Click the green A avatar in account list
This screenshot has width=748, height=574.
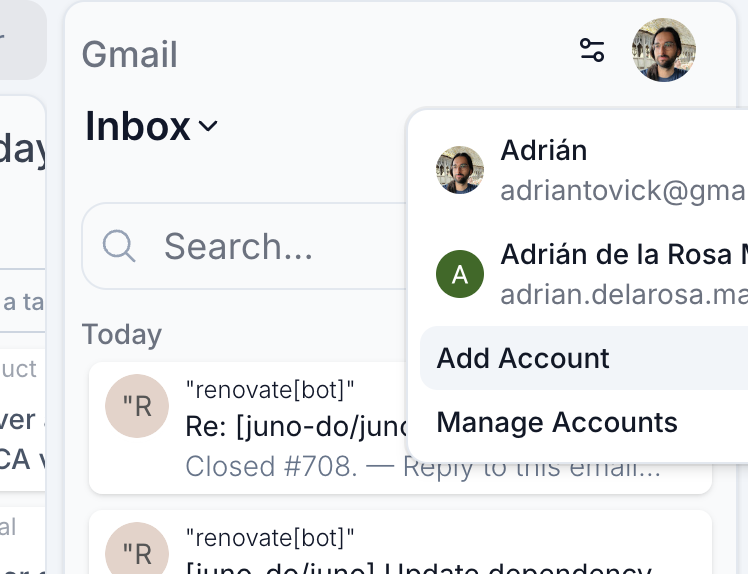[460, 274]
